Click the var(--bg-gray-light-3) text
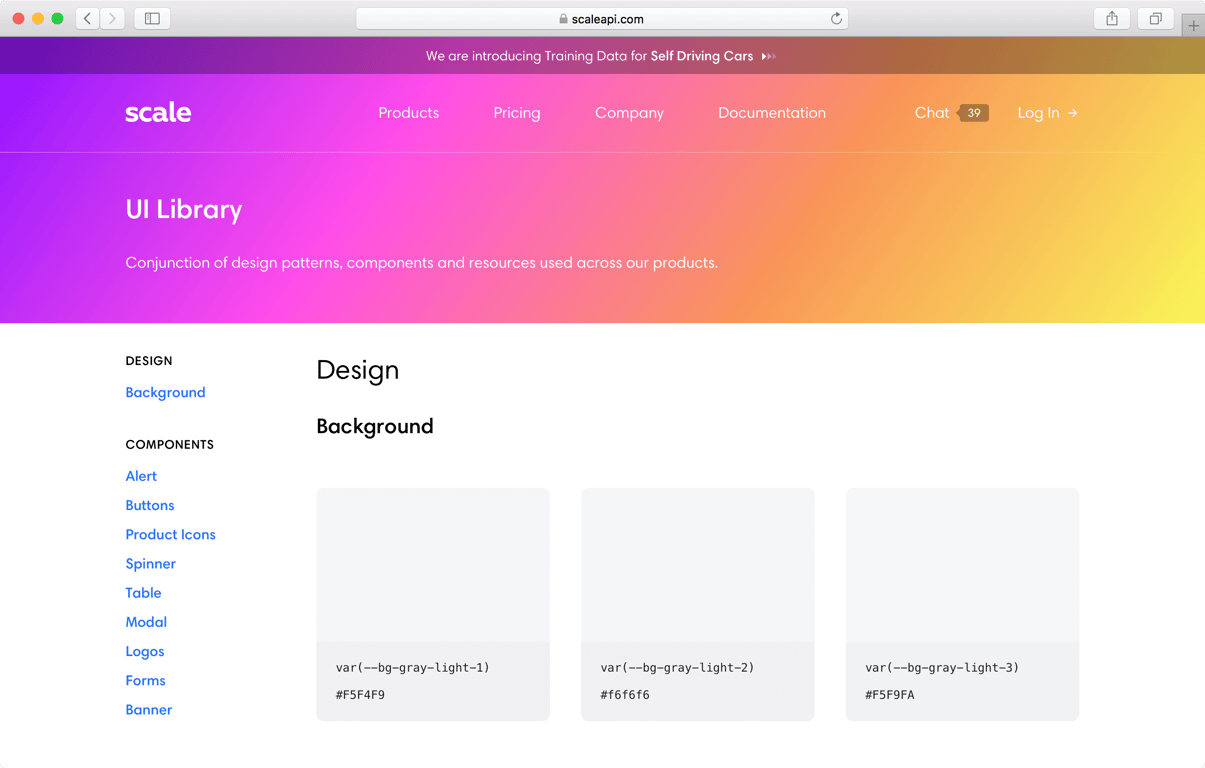The image size is (1205, 768). tap(942, 667)
